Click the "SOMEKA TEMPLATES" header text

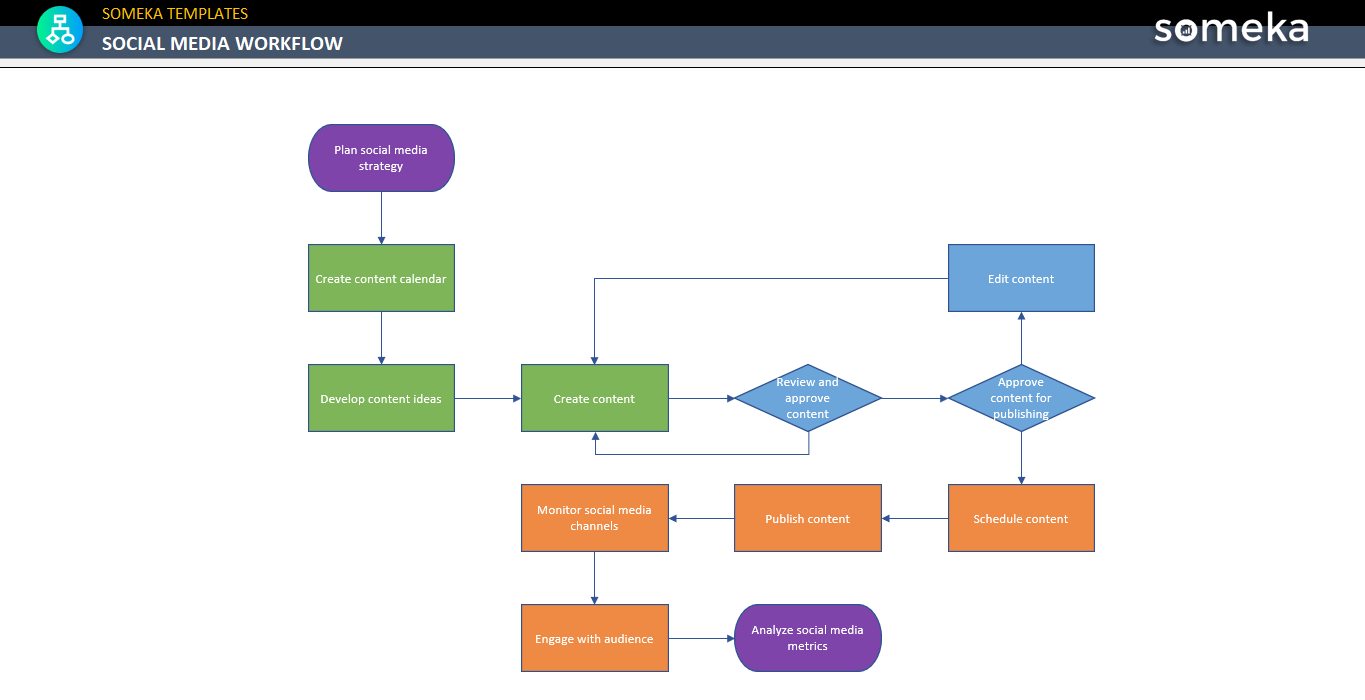[x=175, y=14]
